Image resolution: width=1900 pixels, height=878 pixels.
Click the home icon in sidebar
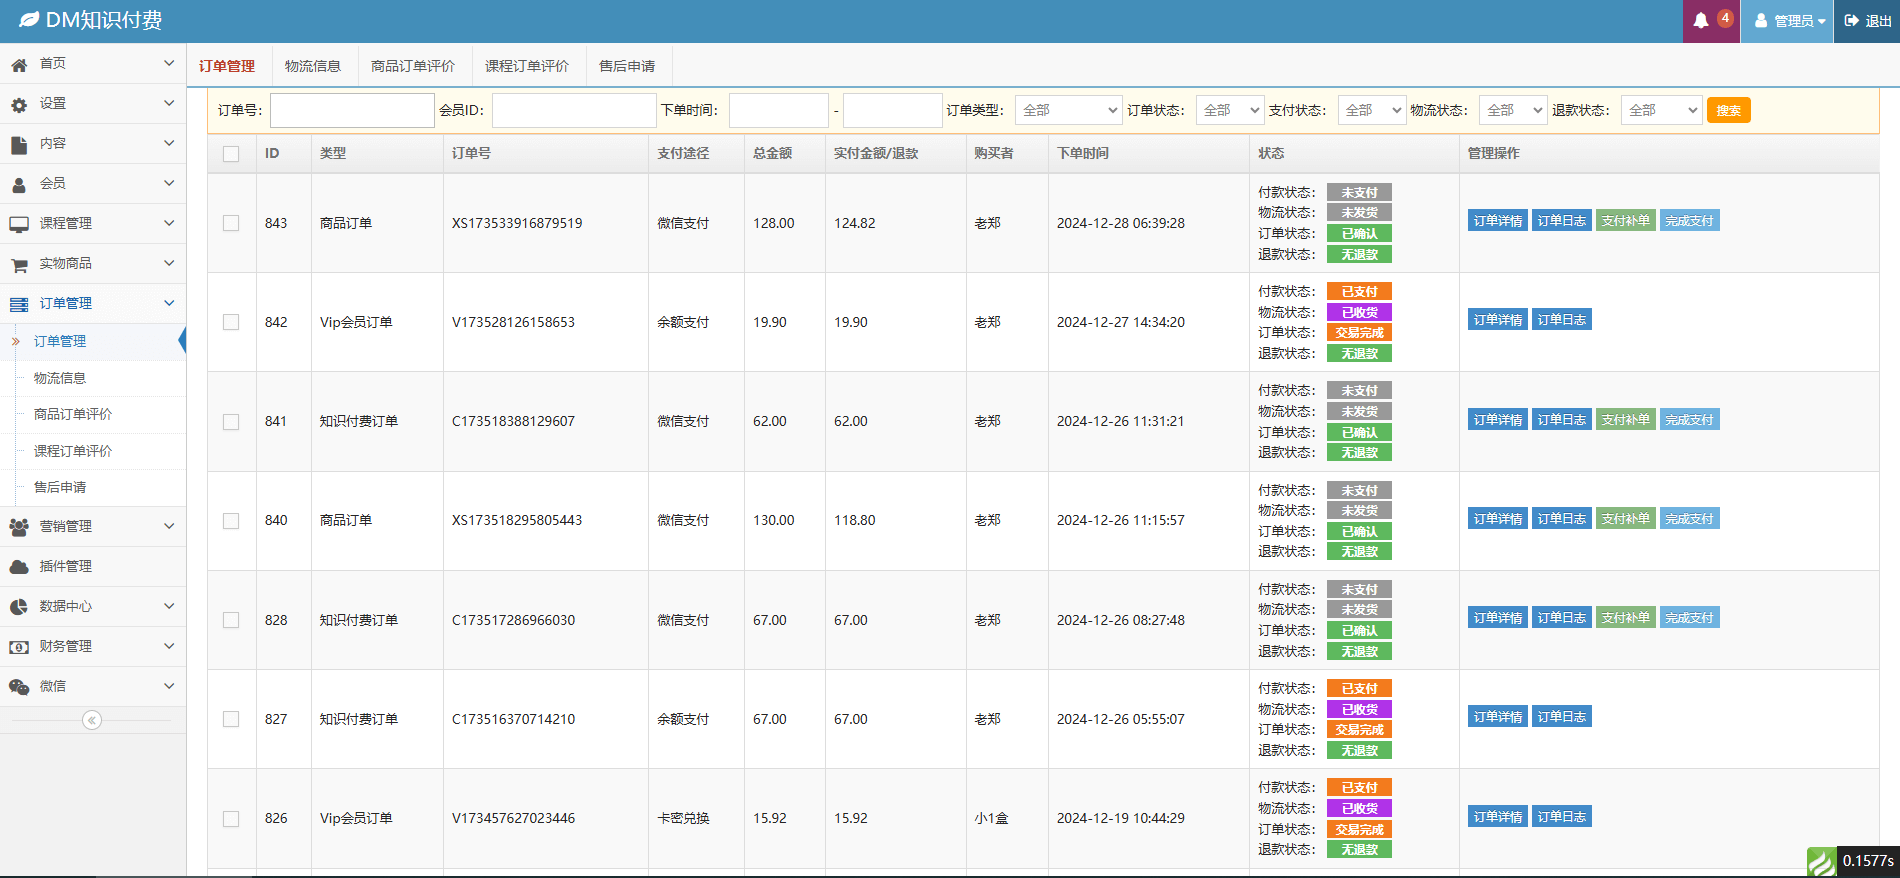point(19,64)
